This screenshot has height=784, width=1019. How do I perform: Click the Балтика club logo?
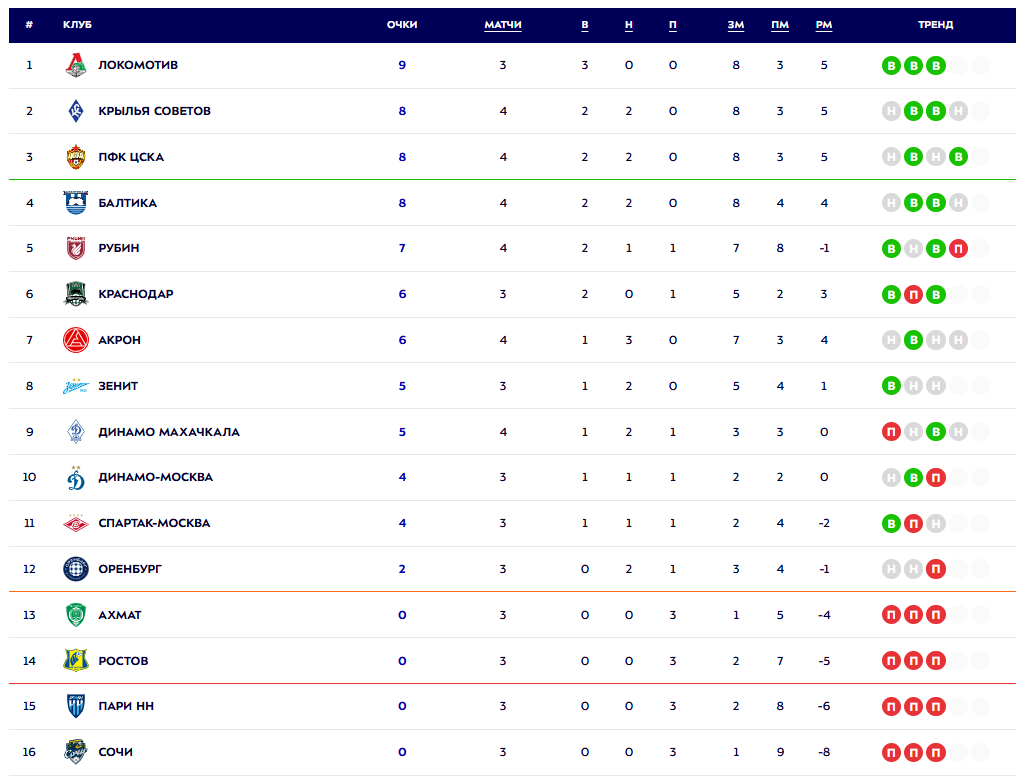click(x=76, y=203)
